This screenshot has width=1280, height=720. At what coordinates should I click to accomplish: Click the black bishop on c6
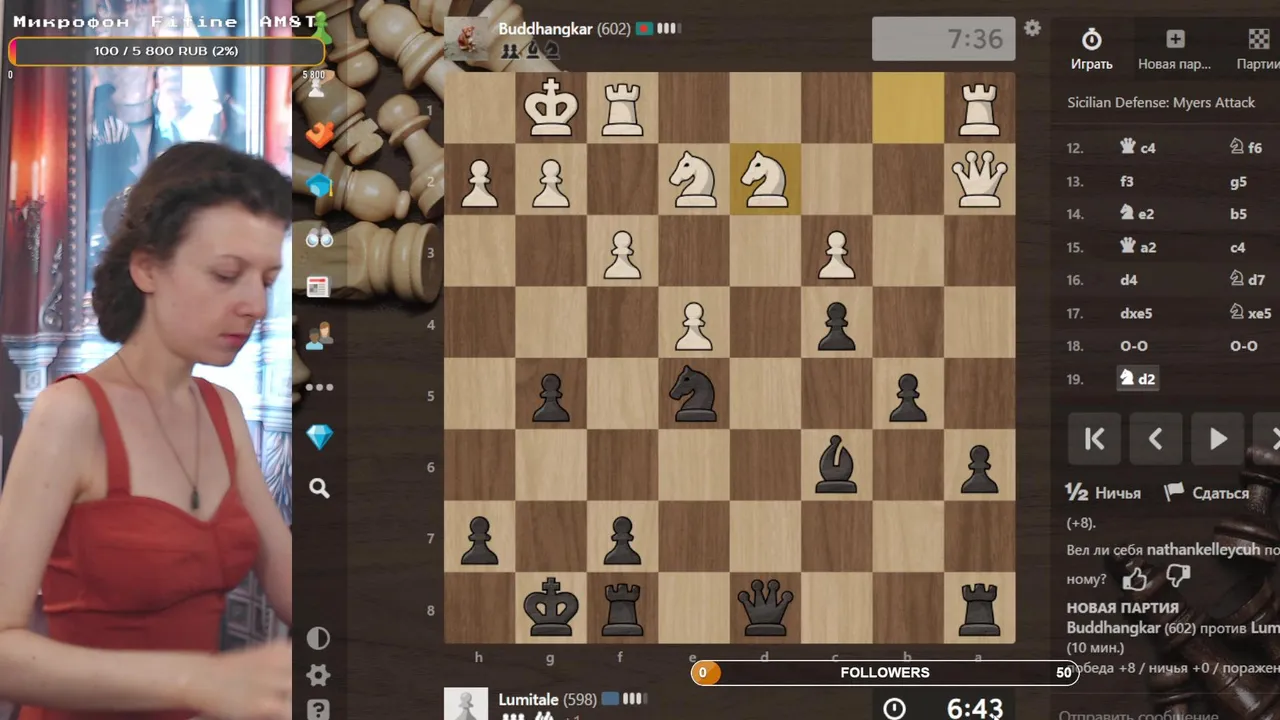[836, 465]
